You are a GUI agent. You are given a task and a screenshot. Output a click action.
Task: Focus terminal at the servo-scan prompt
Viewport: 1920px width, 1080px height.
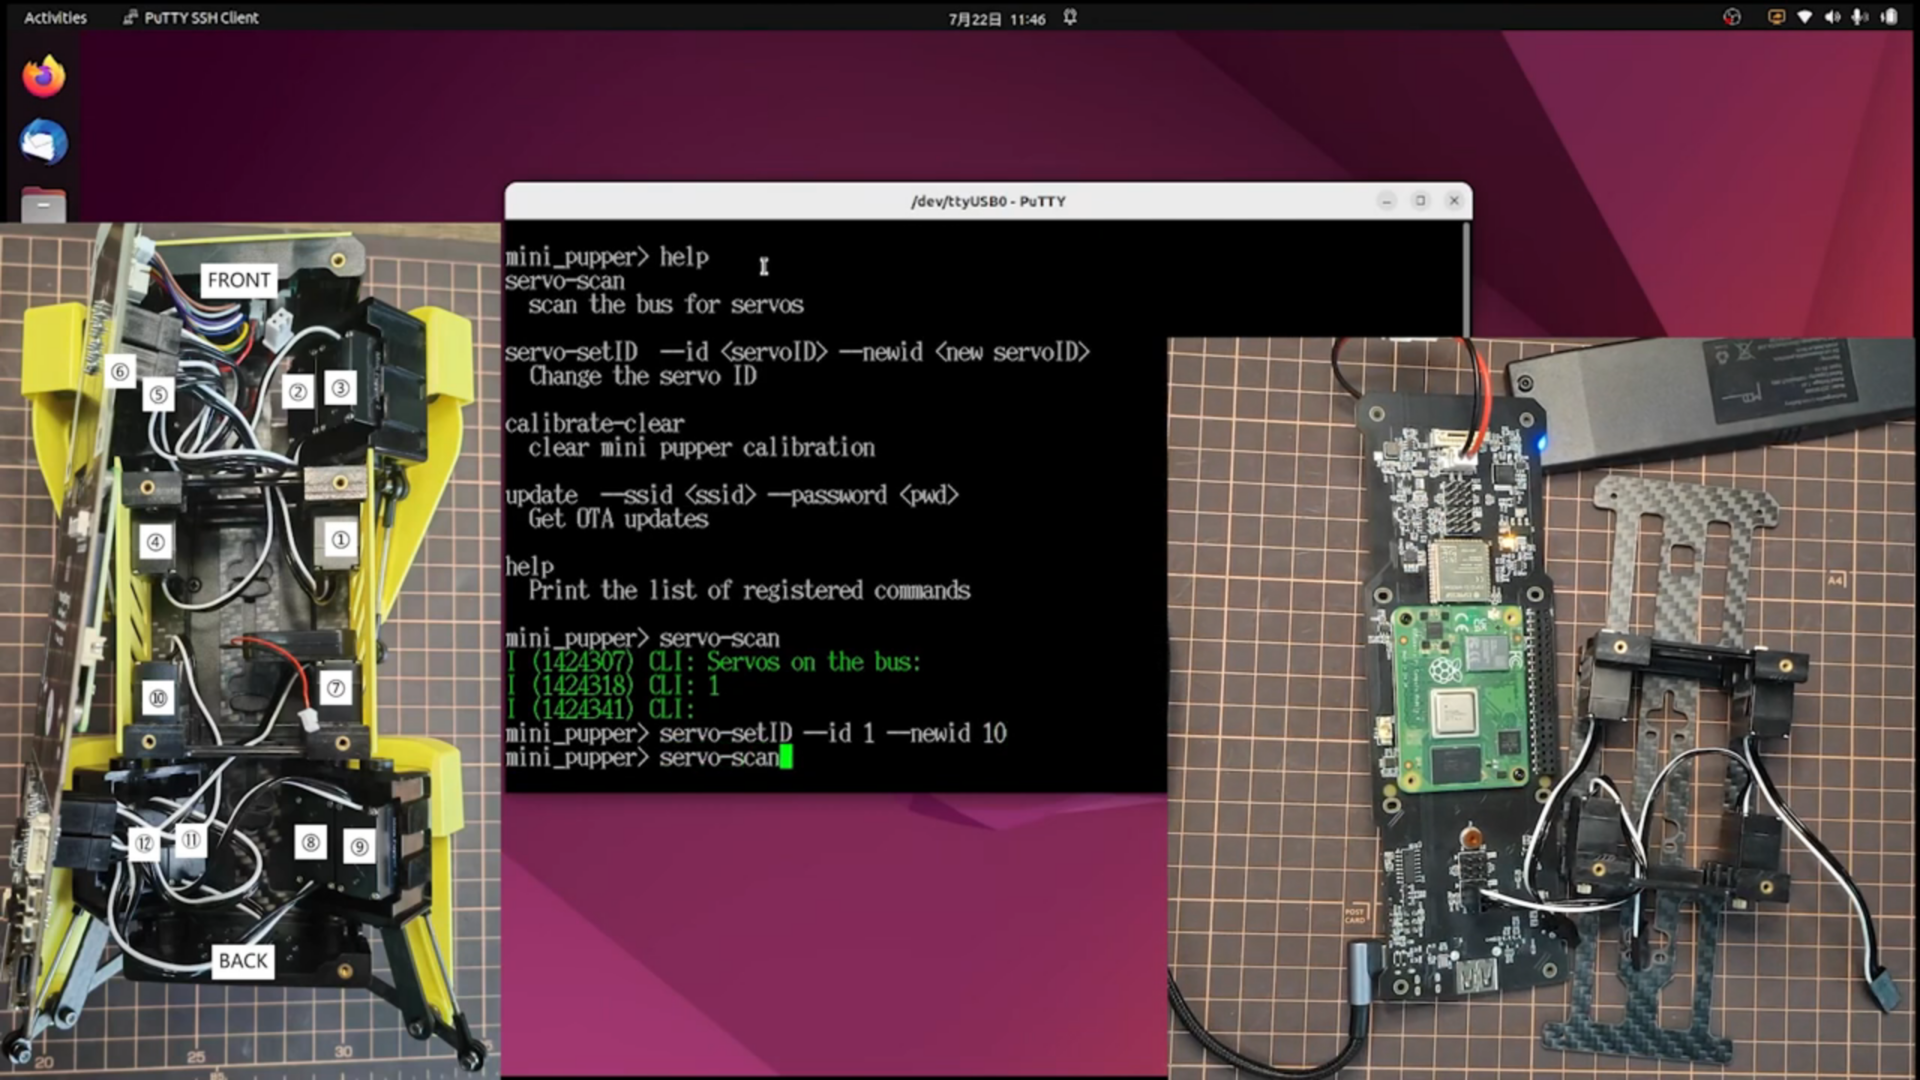[786, 758]
